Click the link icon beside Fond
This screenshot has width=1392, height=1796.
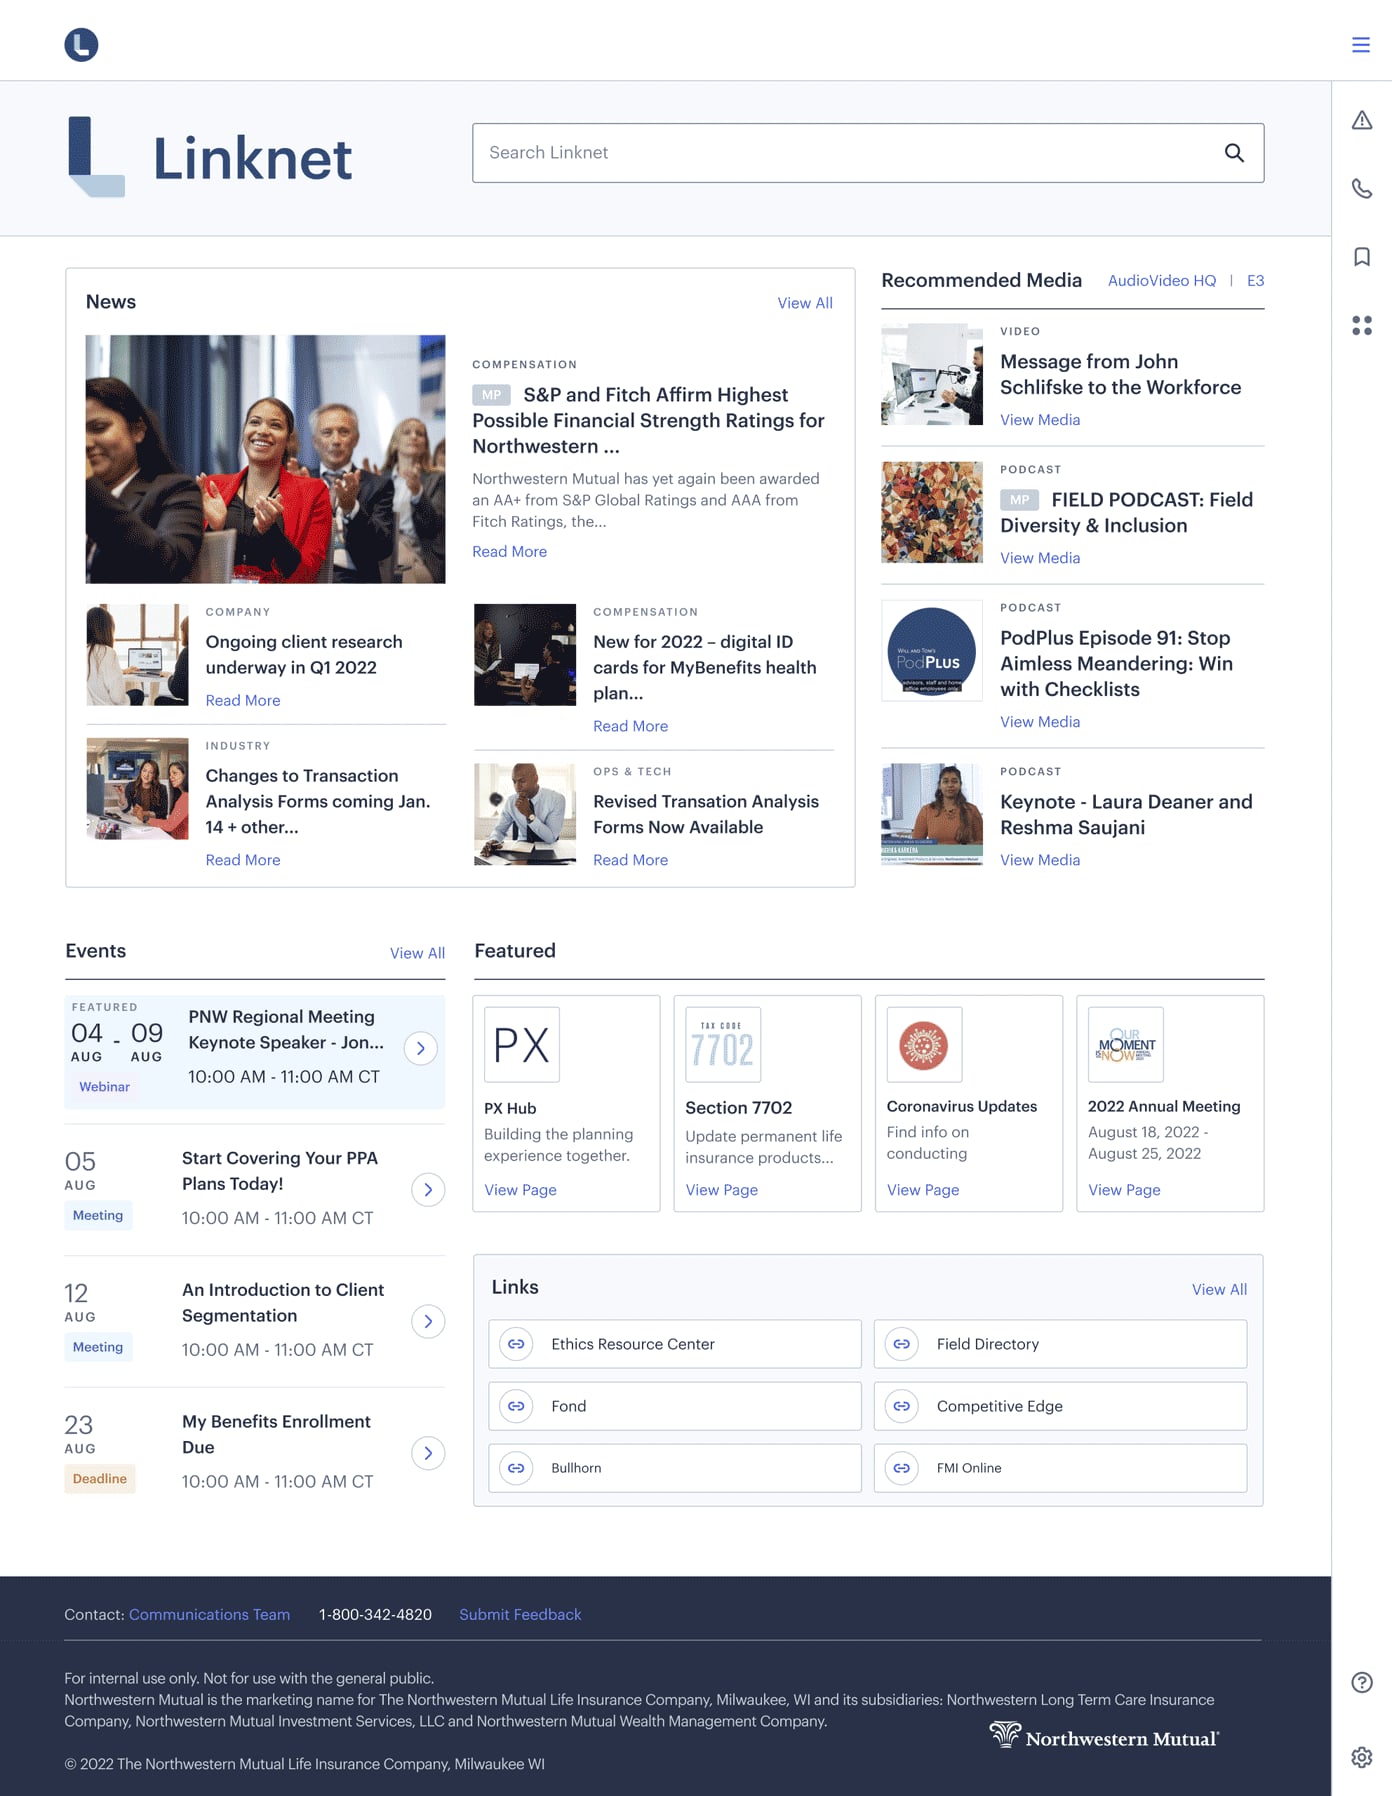[516, 1406]
